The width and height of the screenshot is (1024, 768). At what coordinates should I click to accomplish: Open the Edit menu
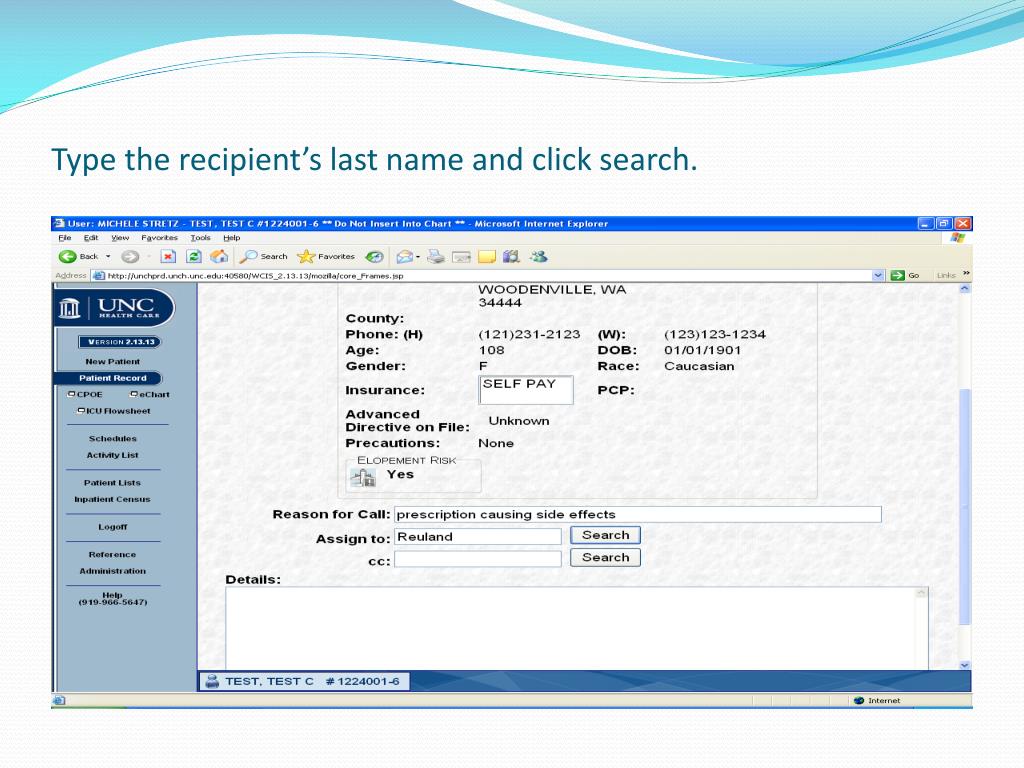[91, 238]
